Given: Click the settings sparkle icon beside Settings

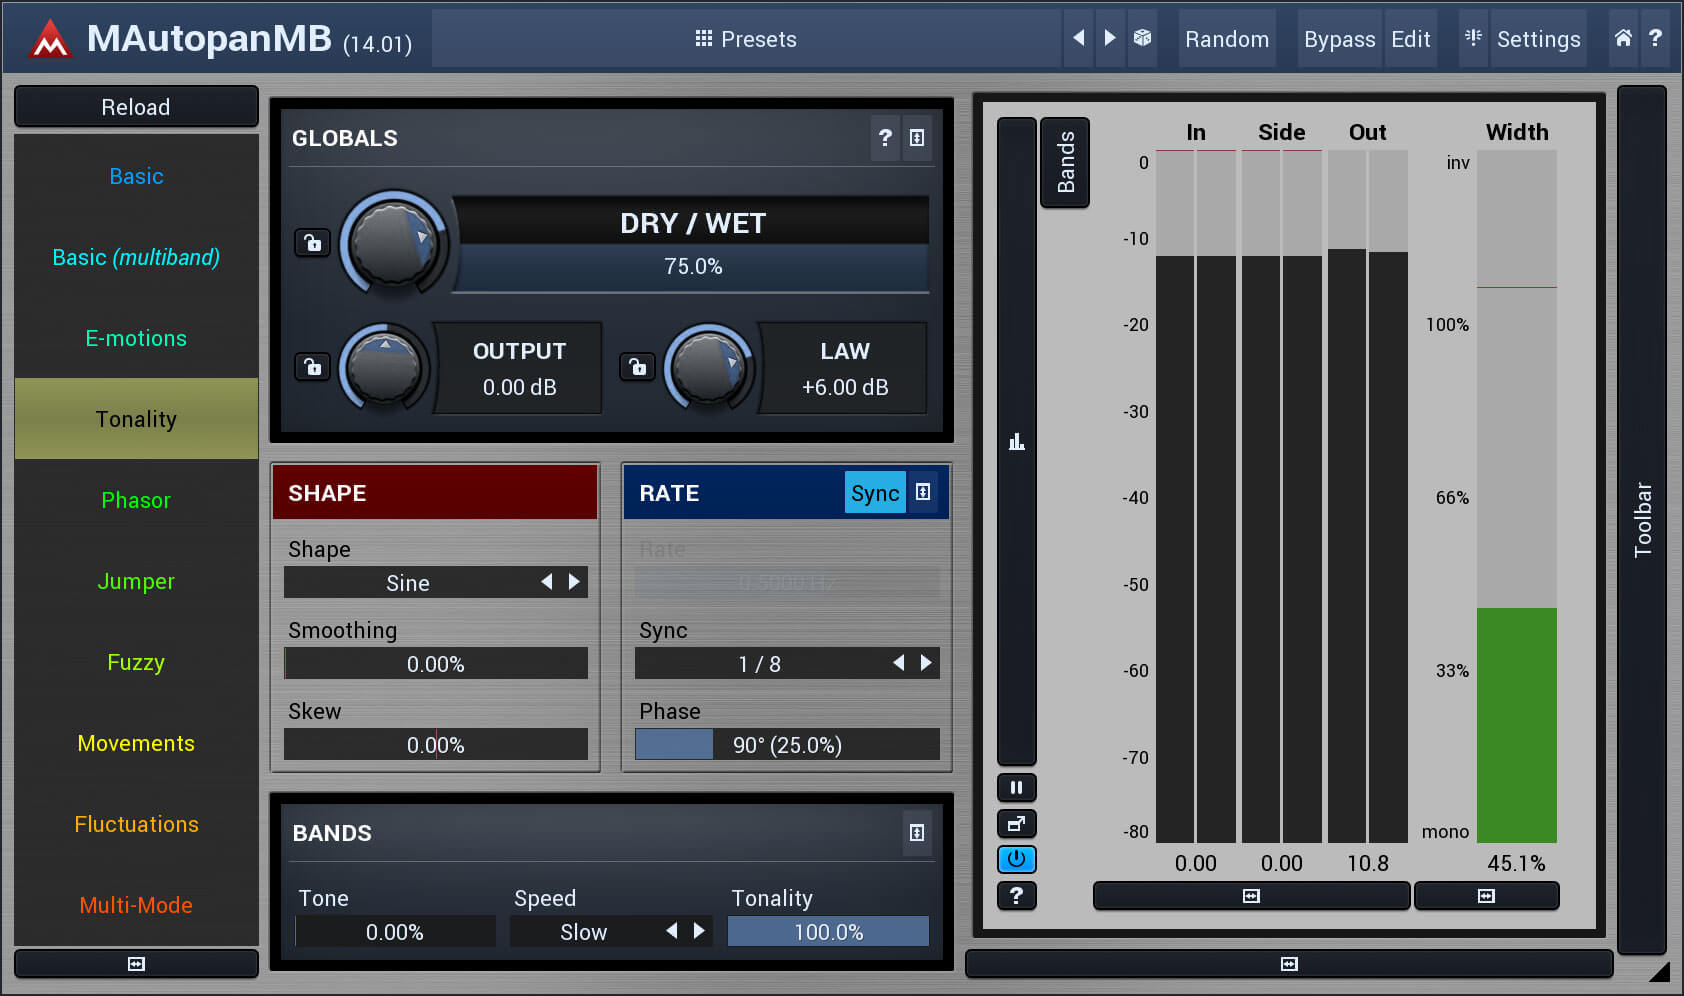Looking at the screenshot, I should click(1473, 38).
